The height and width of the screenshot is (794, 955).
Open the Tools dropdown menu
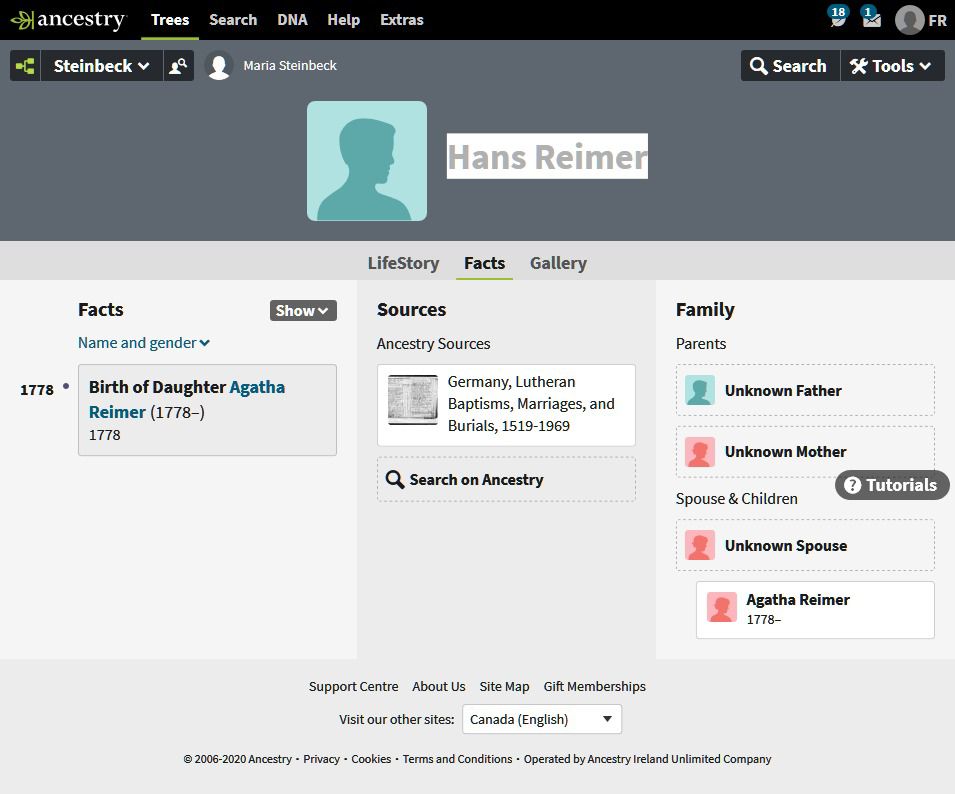(892, 66)
